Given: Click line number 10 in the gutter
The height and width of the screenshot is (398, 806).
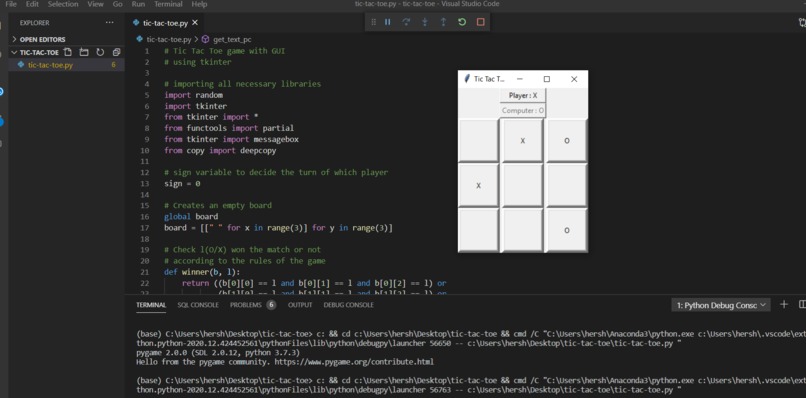Looking at the screenshot, I should coord(144,151).
